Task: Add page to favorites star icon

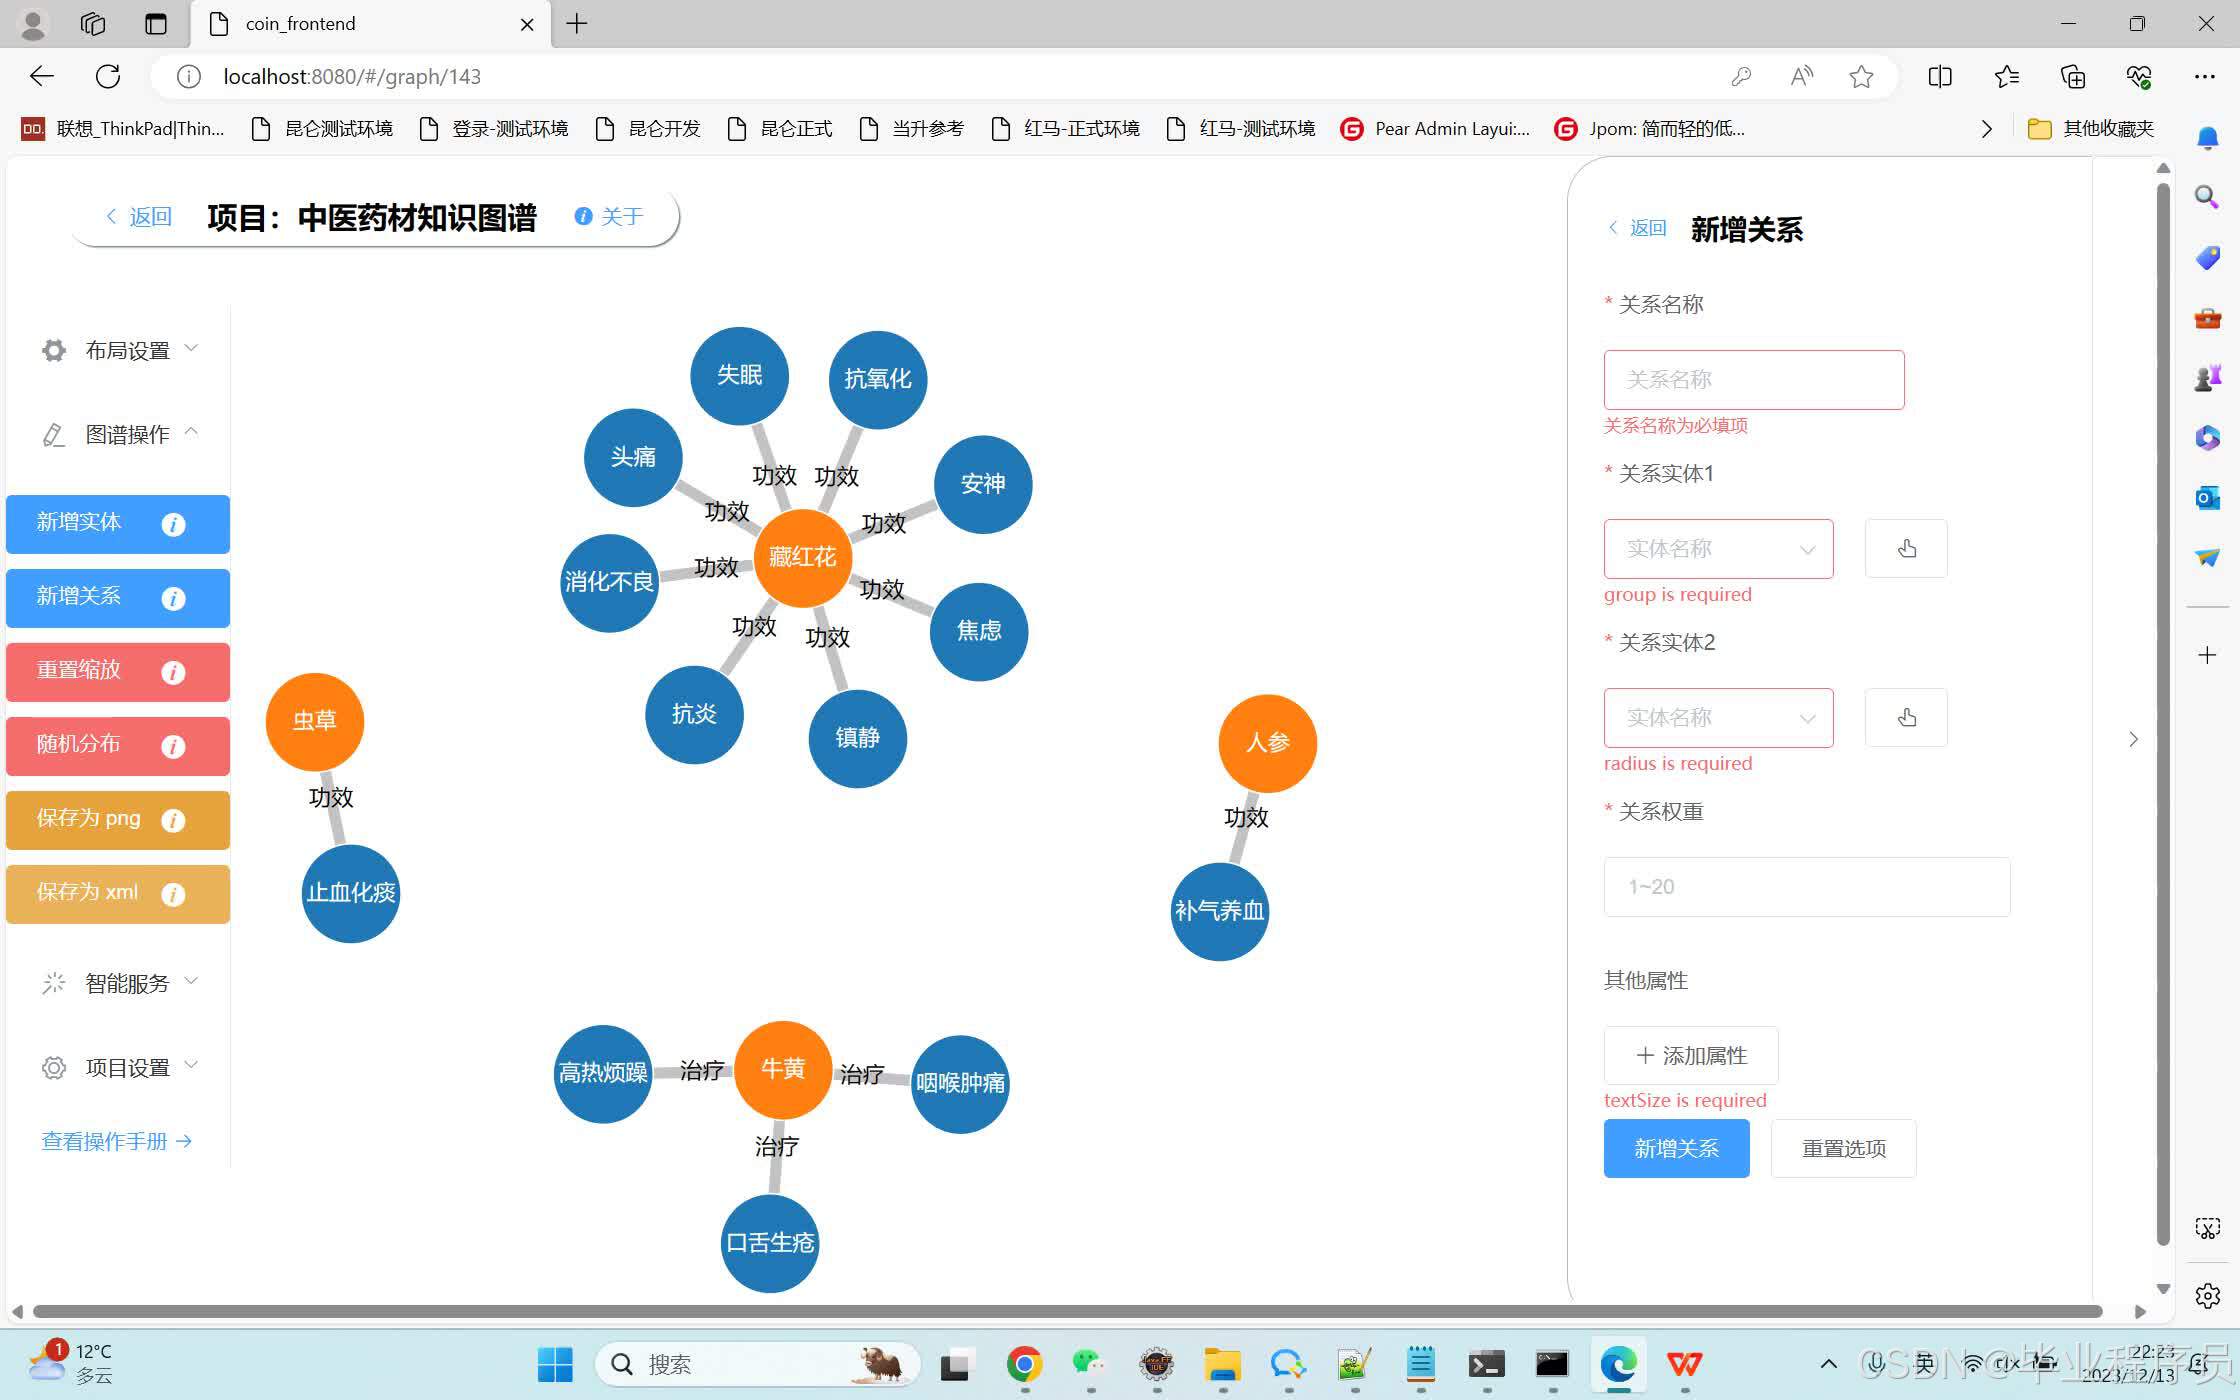Action: point(1860,76)
